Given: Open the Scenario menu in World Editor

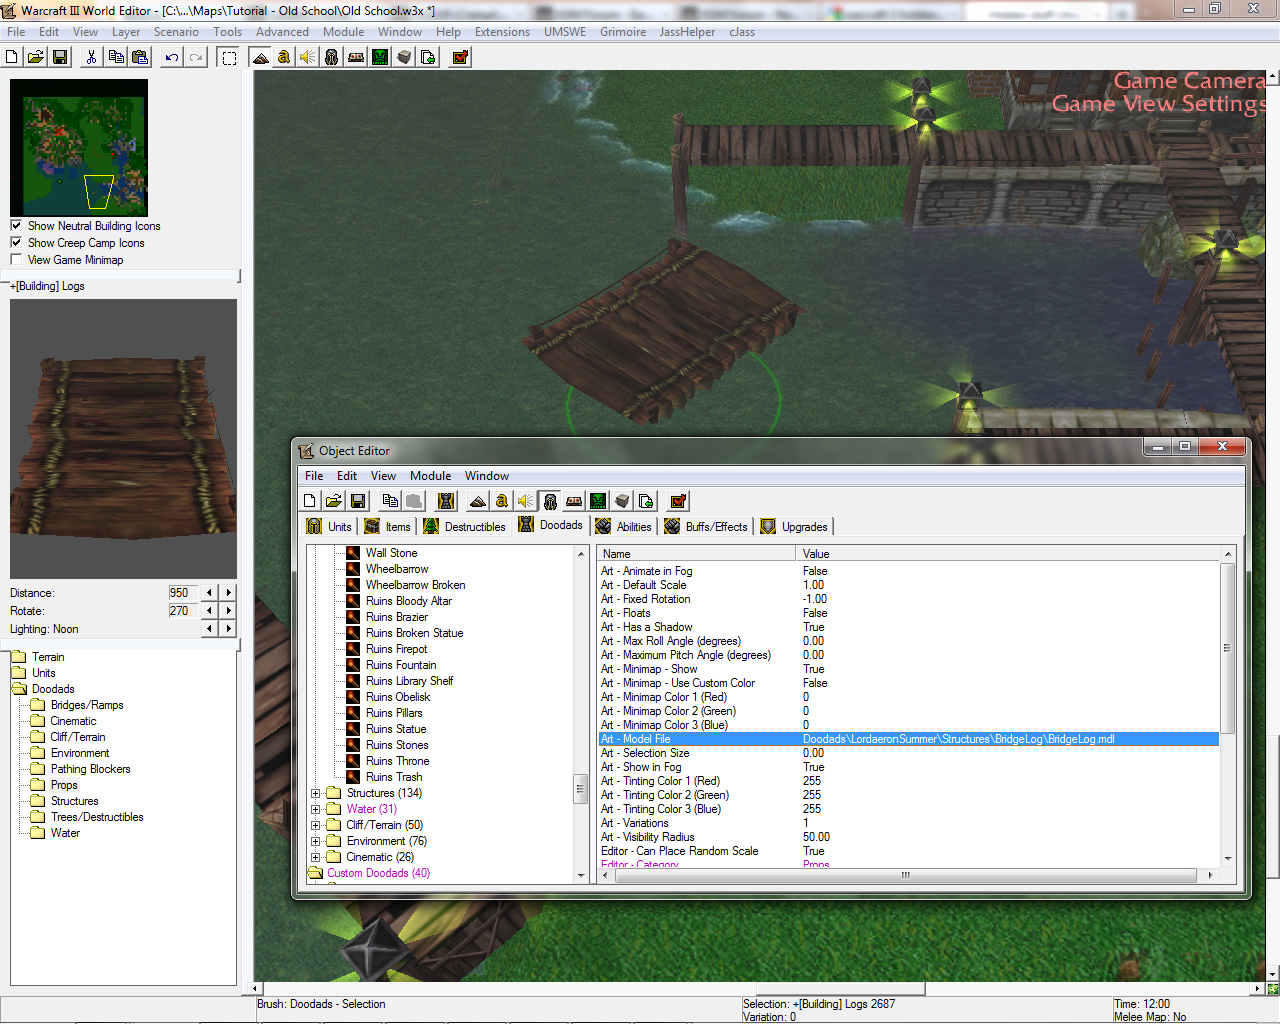Looking at the screenshot, I should click(176, 32).
